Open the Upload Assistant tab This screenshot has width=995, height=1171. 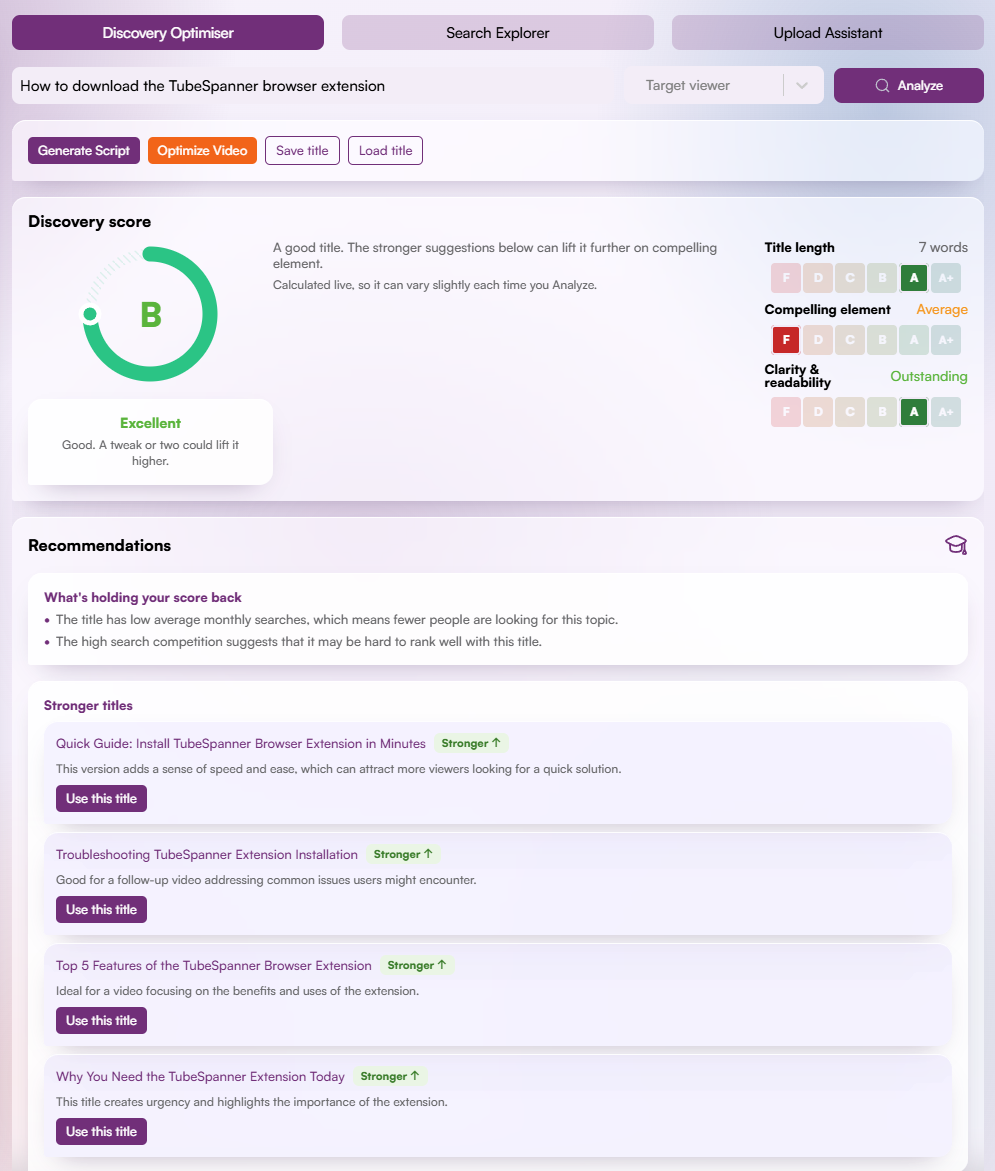coord(828,33)
